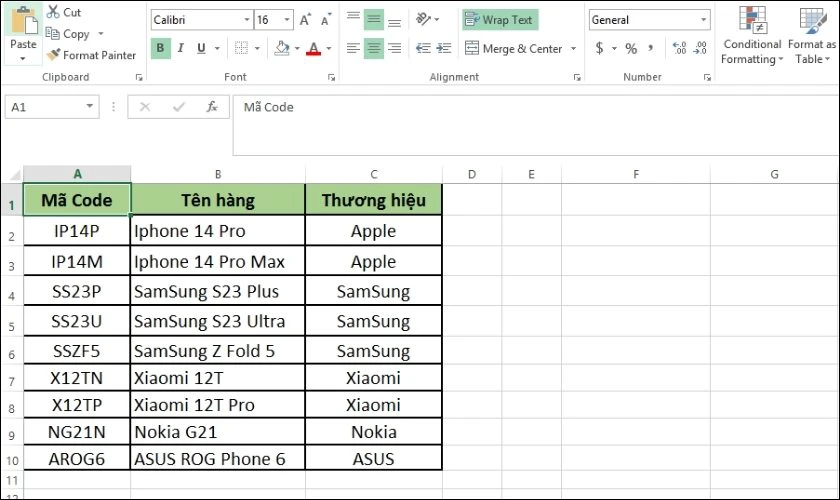
Task: Open Font dialog launcher
Action: tap(332, 78)
